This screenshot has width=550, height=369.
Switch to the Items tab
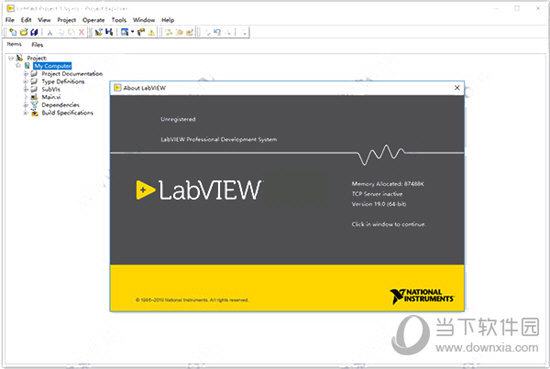pyautogui.click(x=14, y=44)
